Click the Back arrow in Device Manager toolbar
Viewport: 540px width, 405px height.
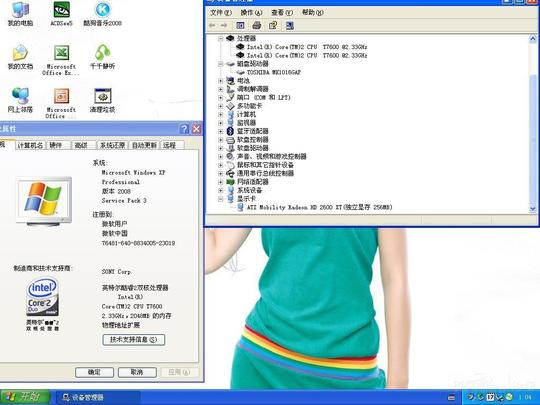(212, 25)
